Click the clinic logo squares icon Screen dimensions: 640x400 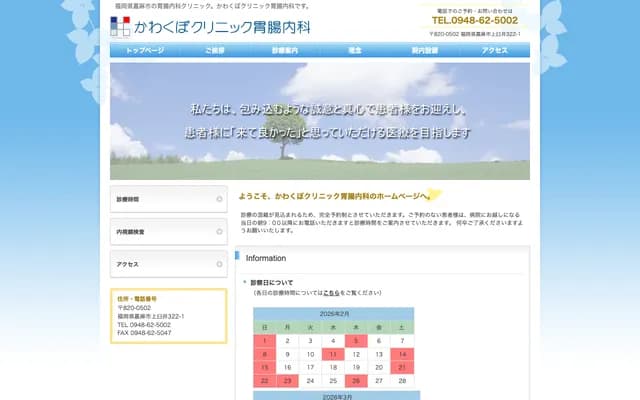click(x=120, y=27)
